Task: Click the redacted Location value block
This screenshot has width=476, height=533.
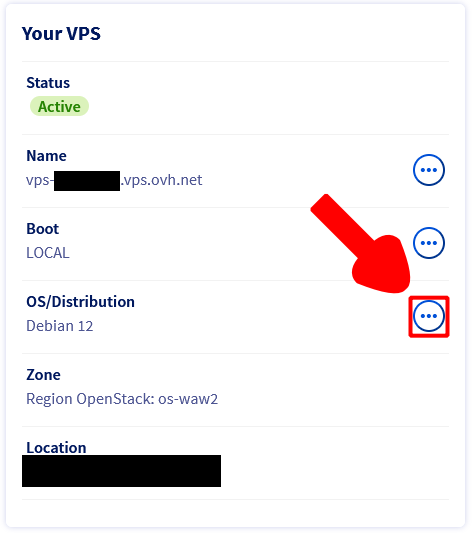Action: click(121, 471)
